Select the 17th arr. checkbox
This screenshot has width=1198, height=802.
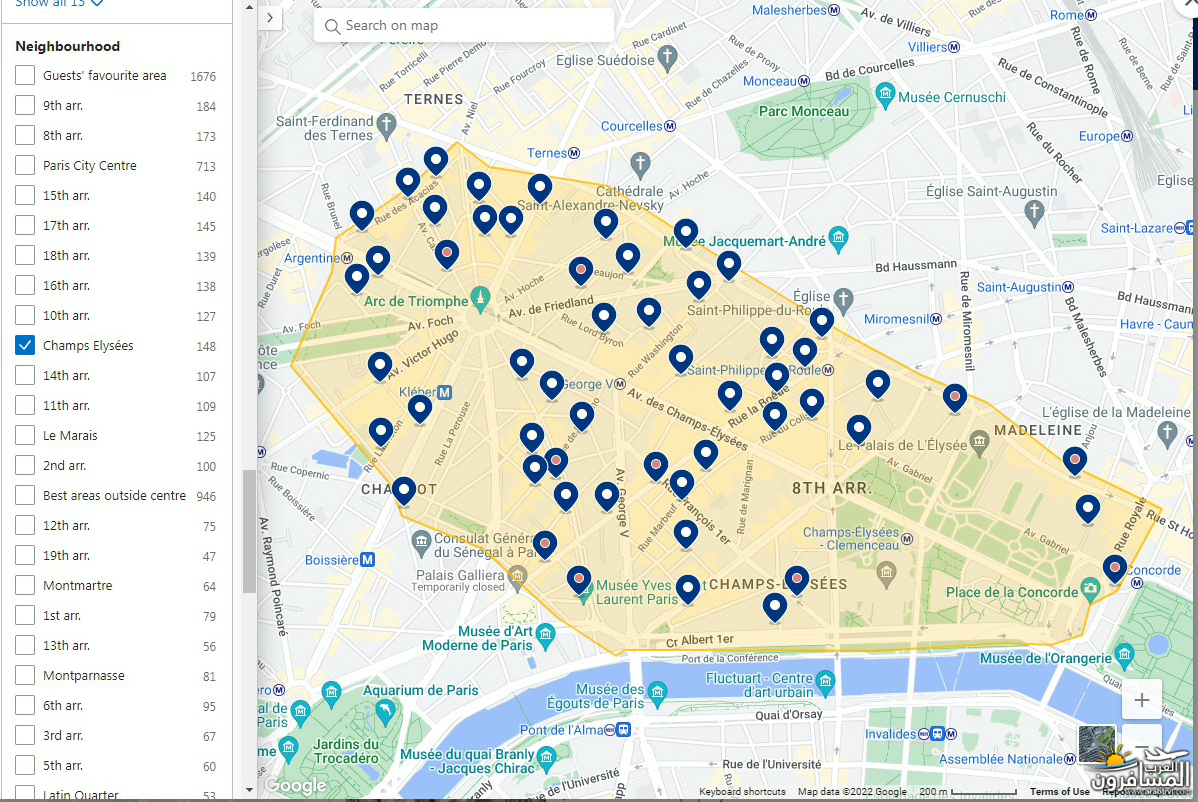(x=25, y=225)
